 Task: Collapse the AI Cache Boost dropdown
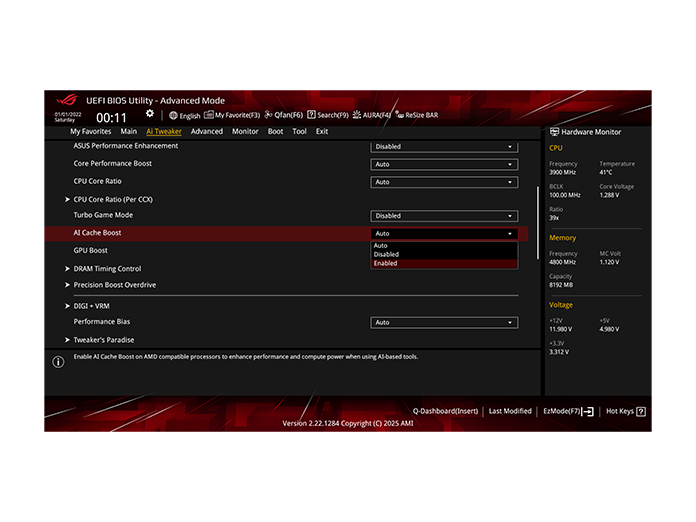(x=444, y=233)
